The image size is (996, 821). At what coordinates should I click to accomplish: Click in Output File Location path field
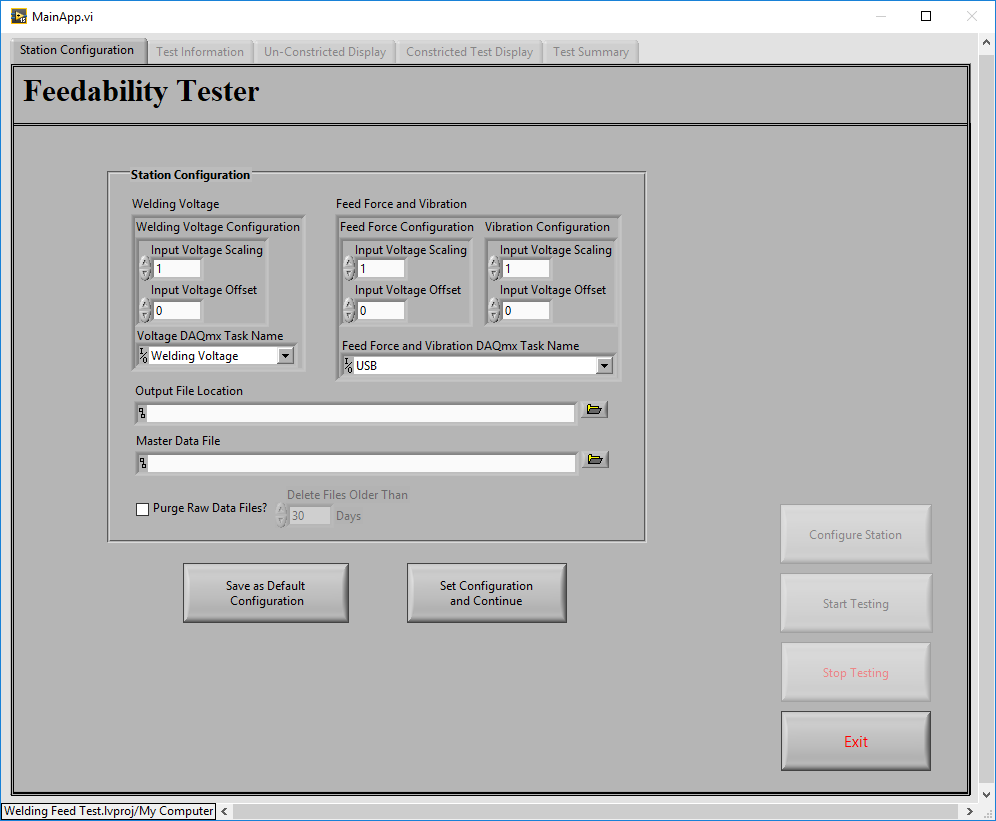point(360,414)
